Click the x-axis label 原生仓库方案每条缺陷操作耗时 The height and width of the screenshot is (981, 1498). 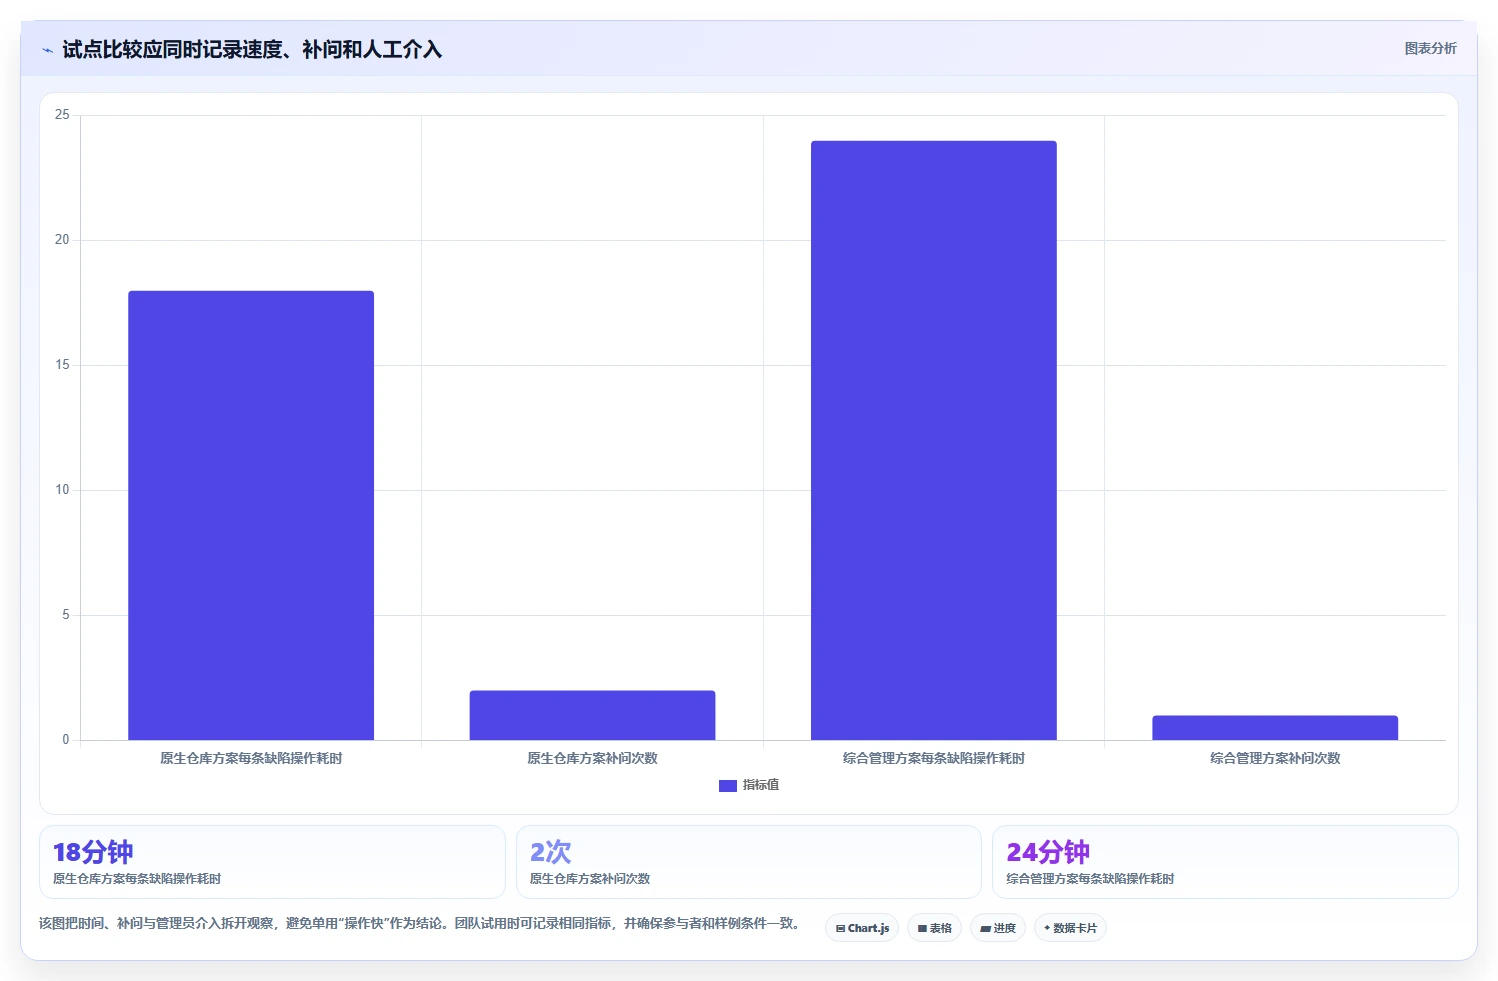[x=251, y=758]
